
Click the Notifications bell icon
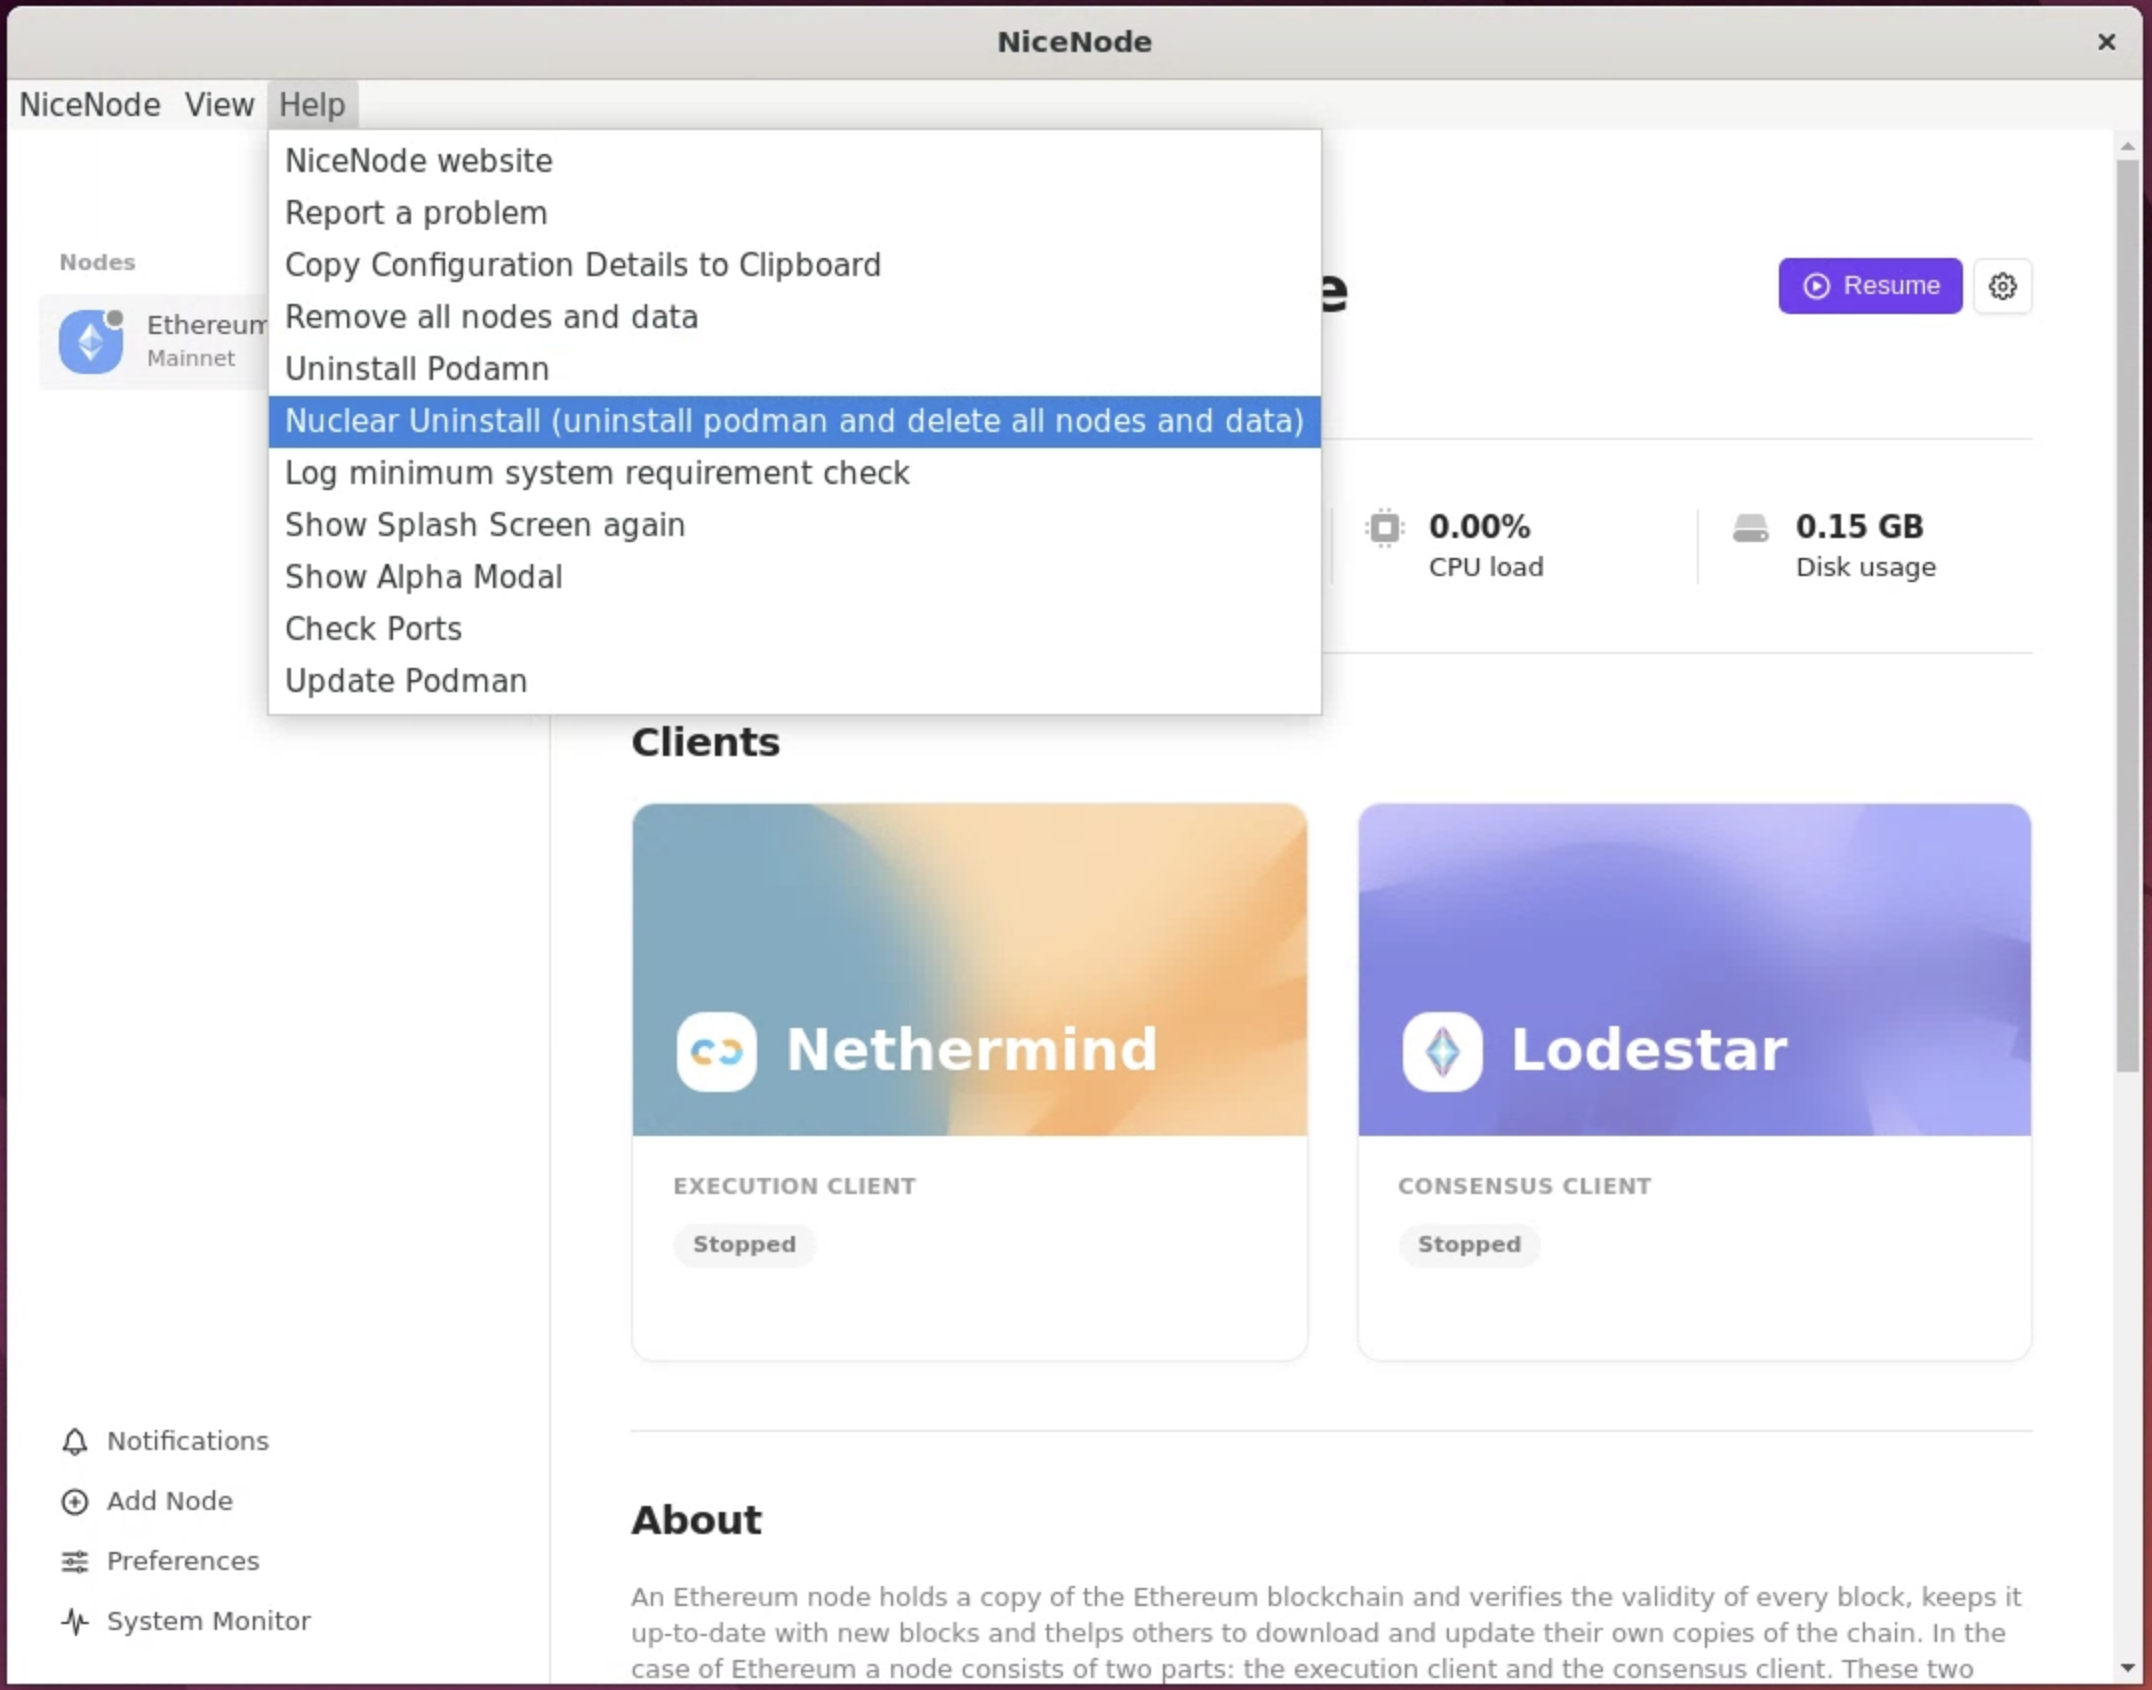click(75, 1441)
